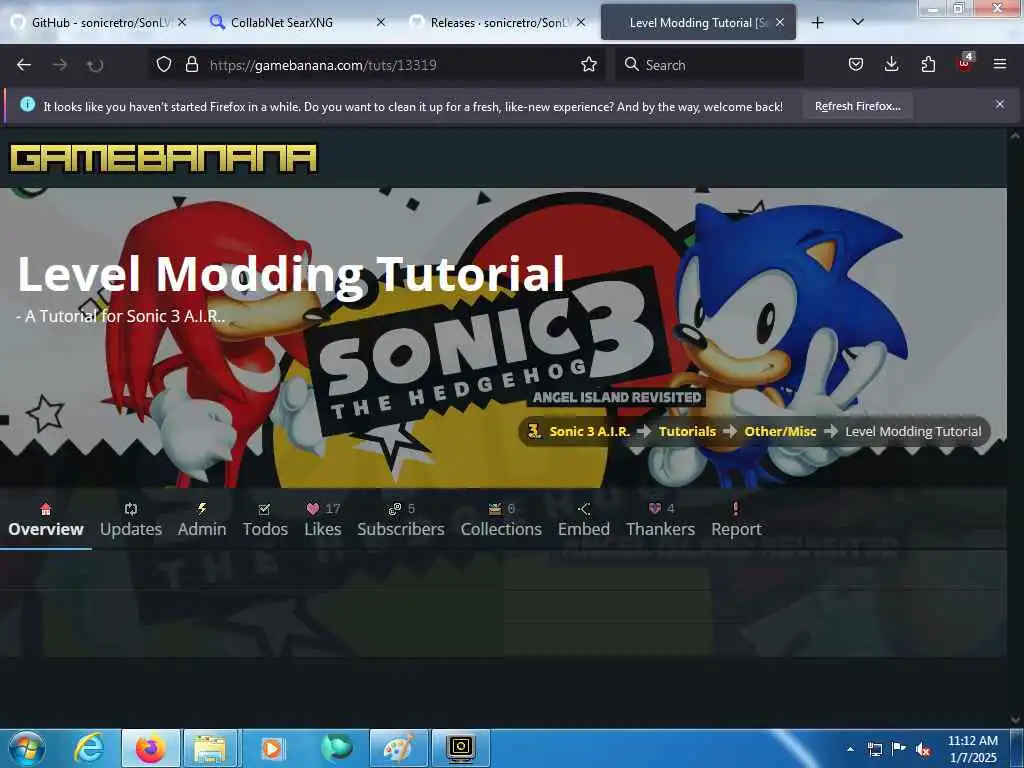Open the Collections tab

point(501,520)
